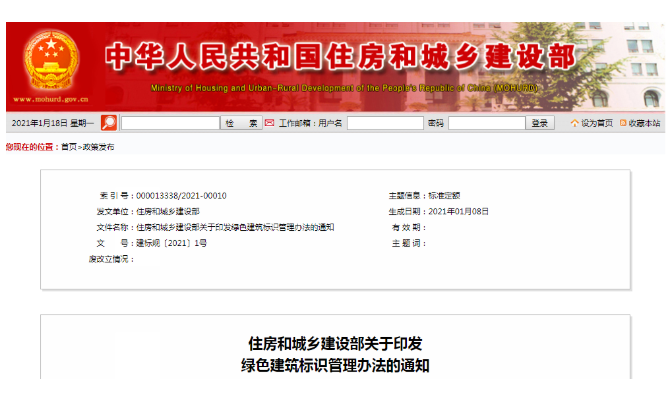Click the 设为首页 link

pos(597,123)
